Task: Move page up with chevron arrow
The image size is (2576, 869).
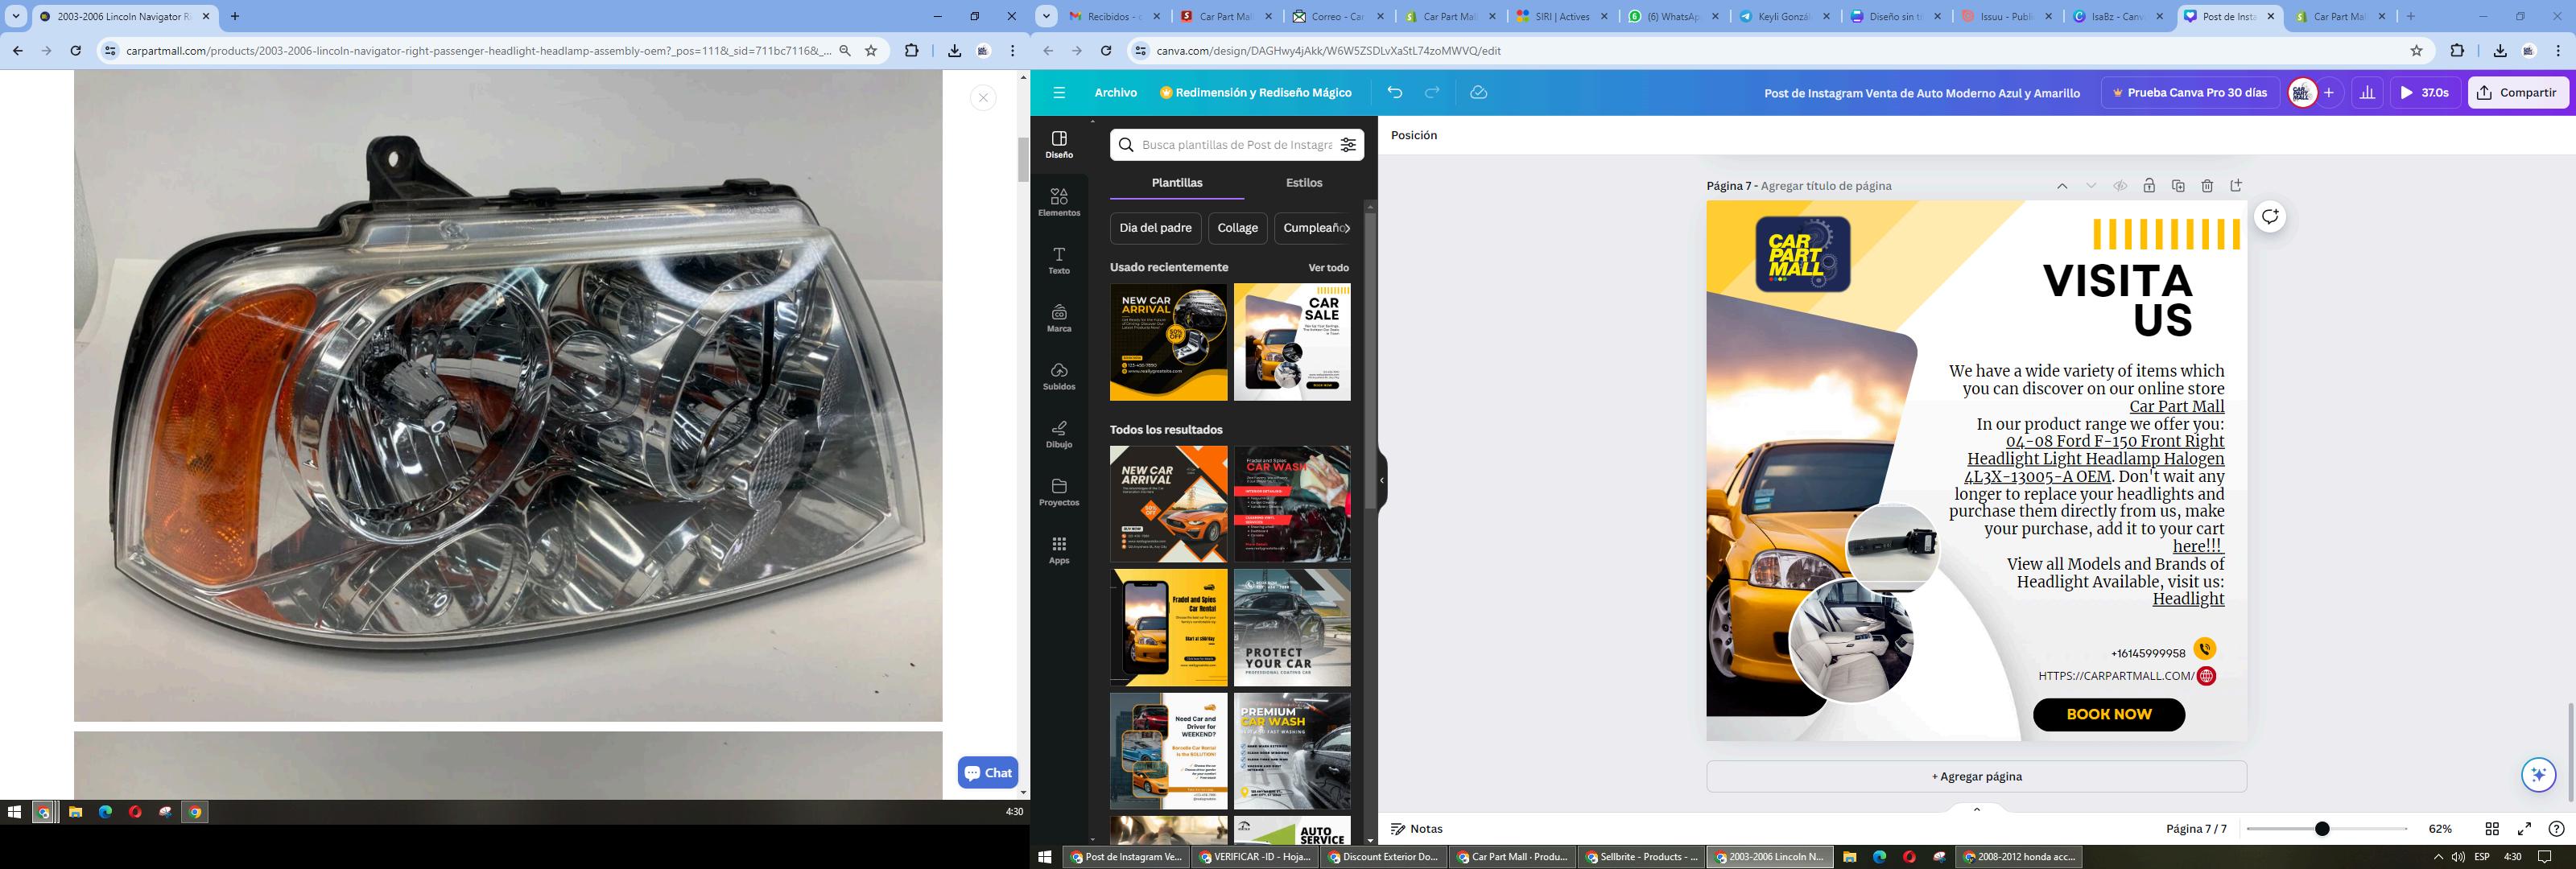Action: 2062,186
